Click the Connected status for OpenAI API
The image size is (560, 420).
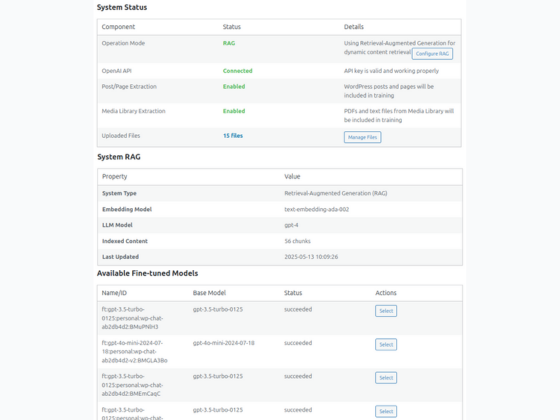click(238, 71)
